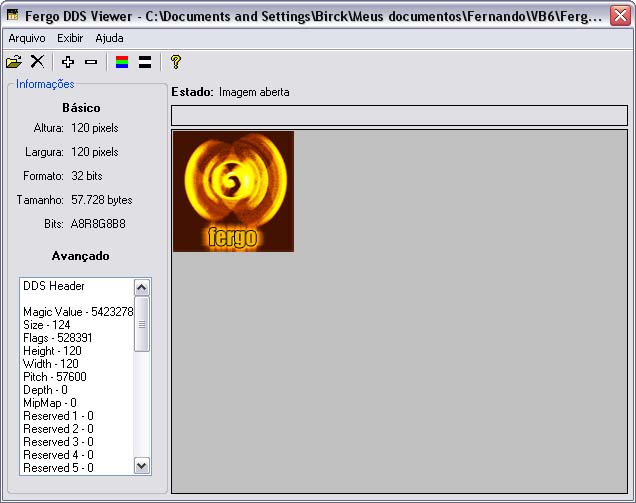The width and height of the screenshot is (636, 503).
Task: Zoom in with the plus icon
Action: point(68,62)
